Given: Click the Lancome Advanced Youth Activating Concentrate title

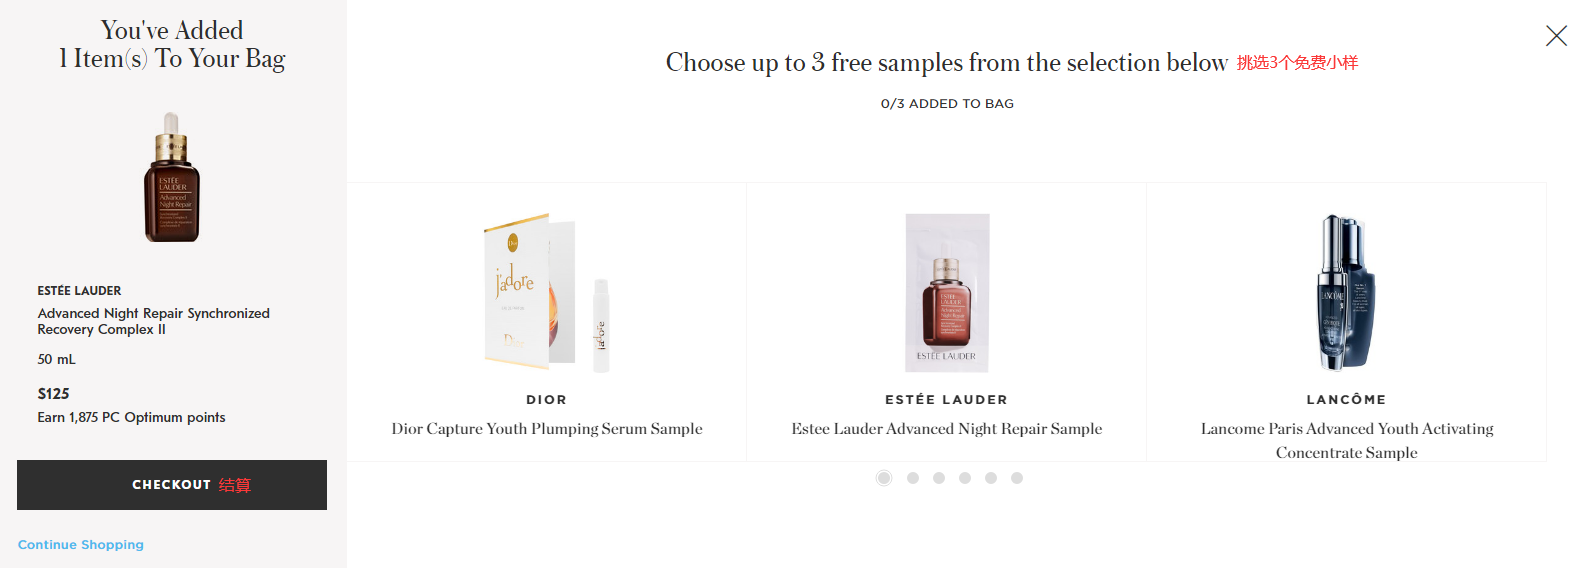Looking at the screenshot, I should click(1347, 440).
